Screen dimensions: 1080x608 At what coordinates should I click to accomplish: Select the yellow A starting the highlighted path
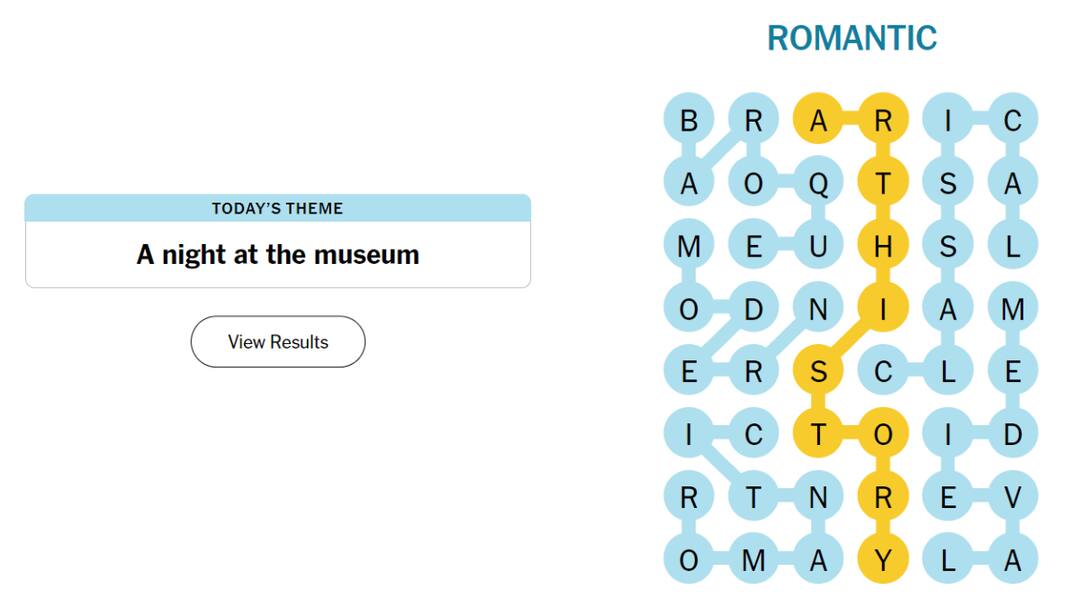pyautogui.click(x=818, y=118)
